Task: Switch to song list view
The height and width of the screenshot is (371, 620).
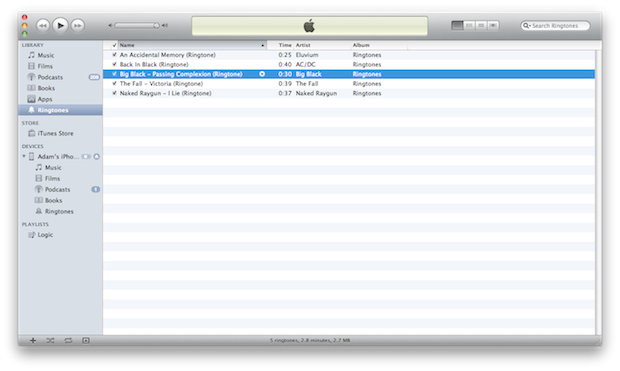Action: [457, 25]
